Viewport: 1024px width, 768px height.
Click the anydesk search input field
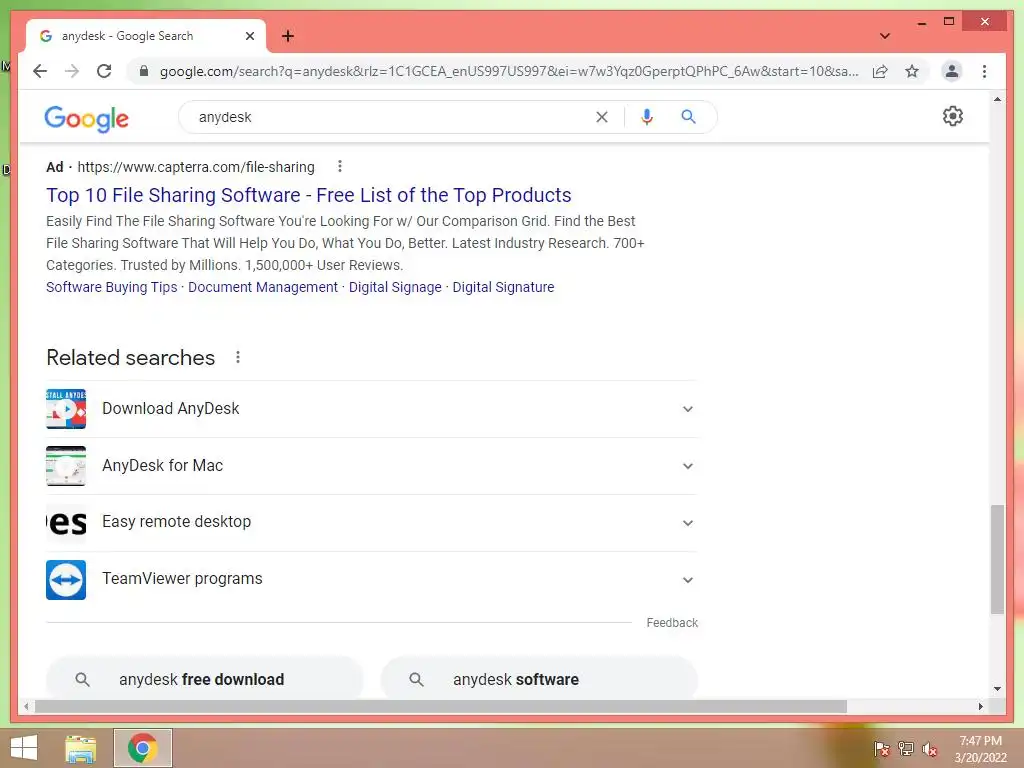392,117
